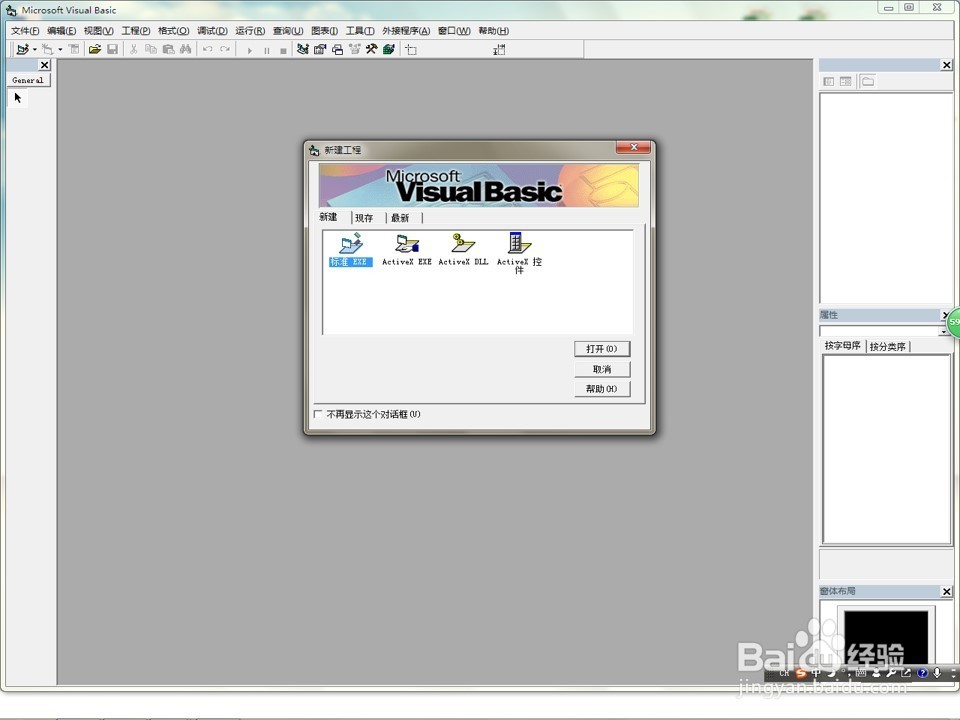Click the Paste toolbar icon
Image resolution: width=960 pixels, height=720 pixels.
168,50
